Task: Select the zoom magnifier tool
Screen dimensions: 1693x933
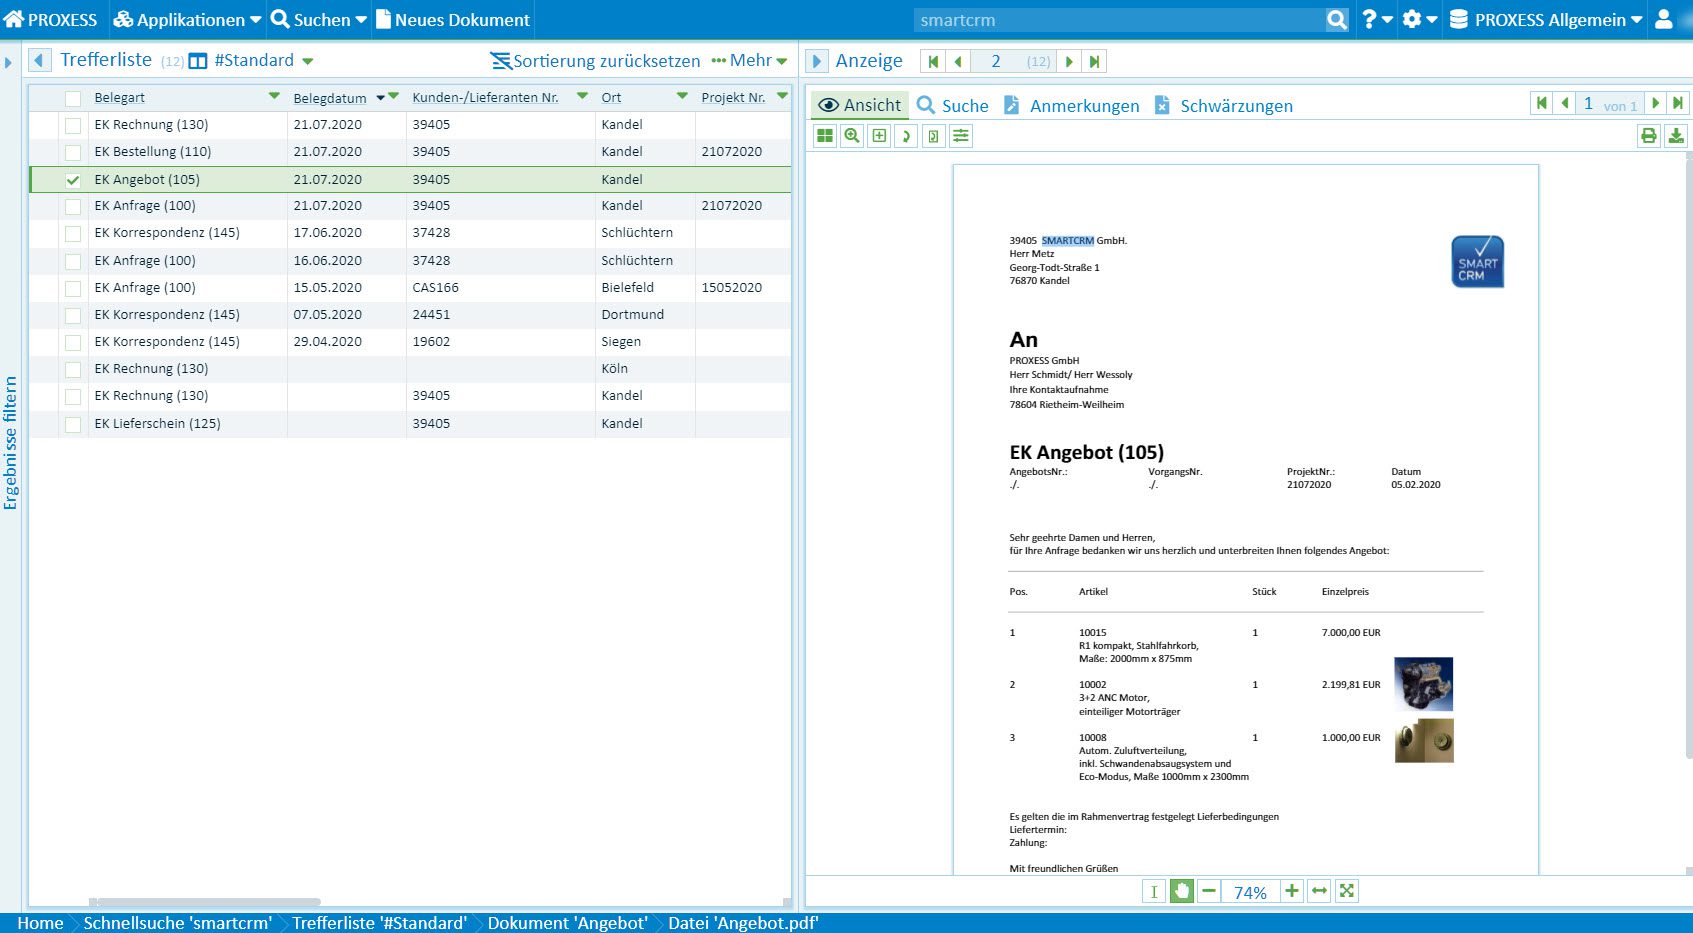Action: click(x=852, y=136)
